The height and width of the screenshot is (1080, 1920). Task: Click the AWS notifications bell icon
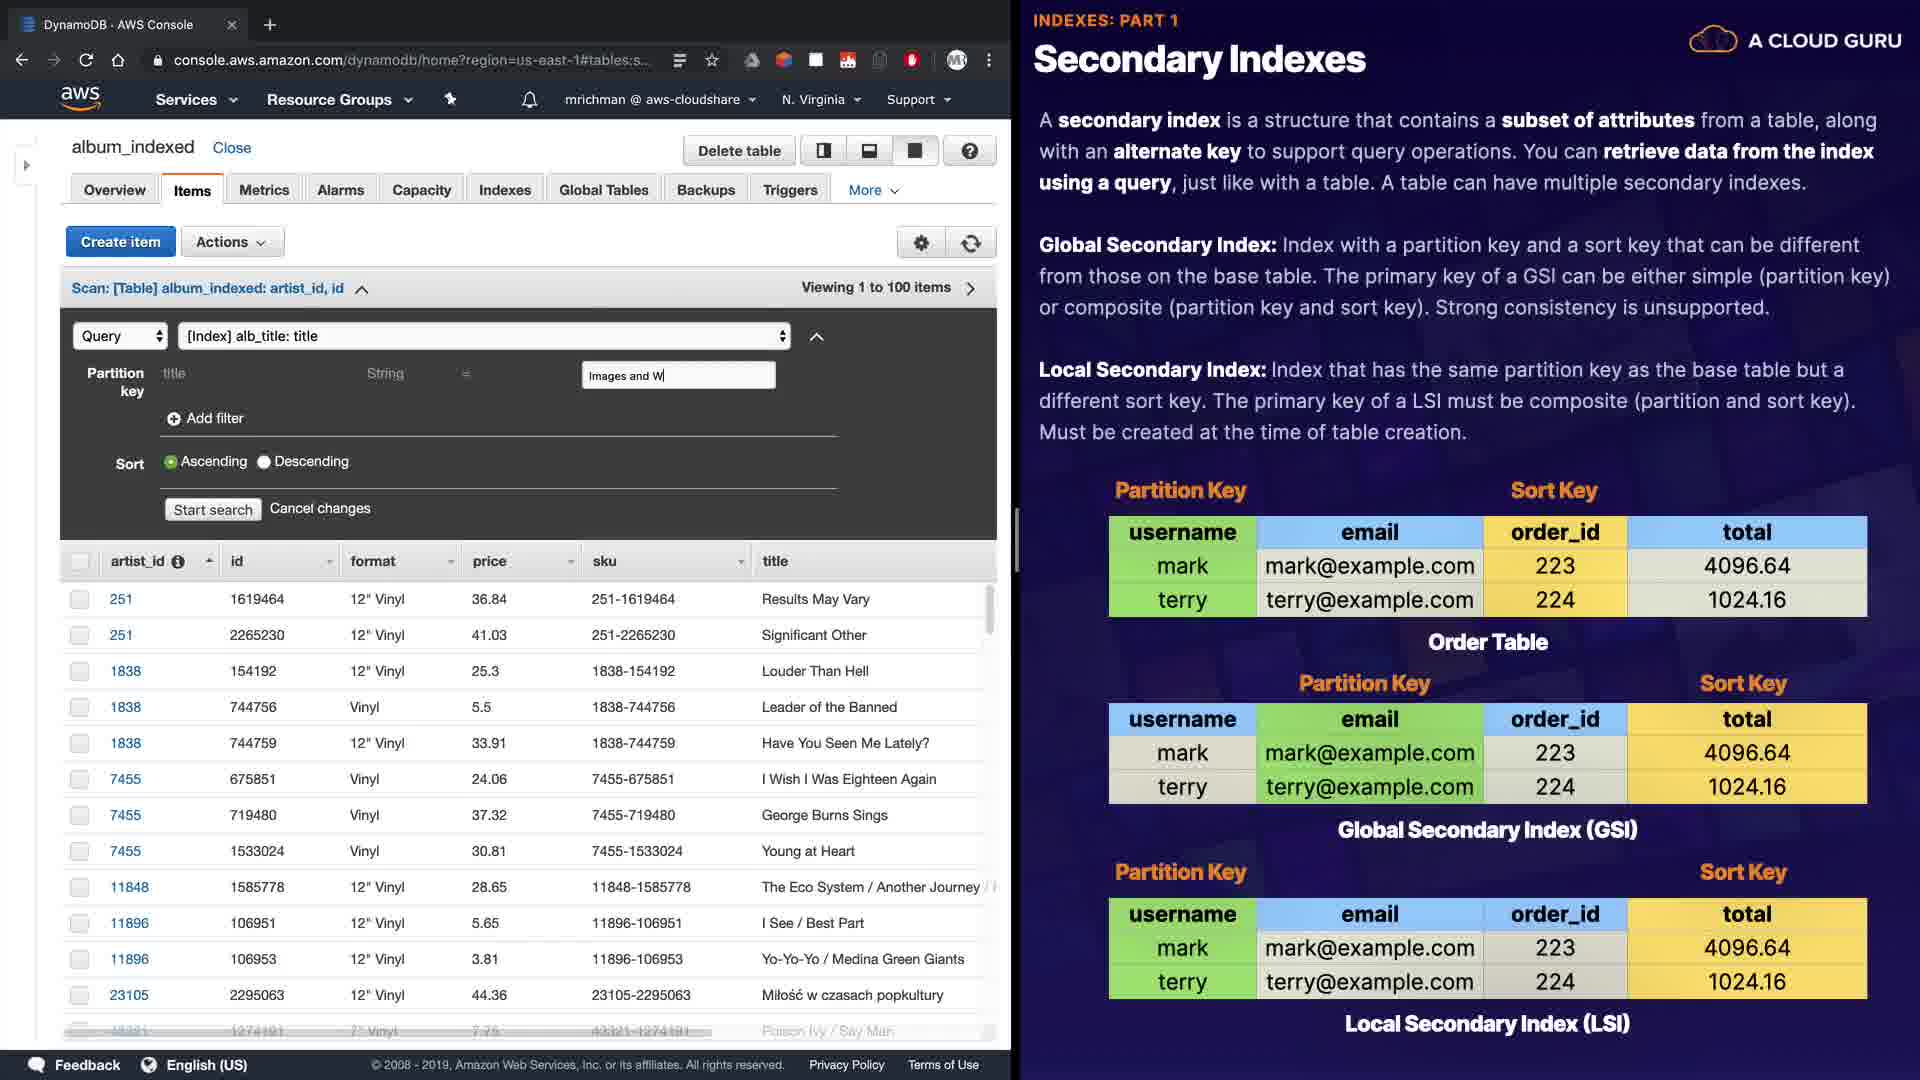click(x=529, y=100)
